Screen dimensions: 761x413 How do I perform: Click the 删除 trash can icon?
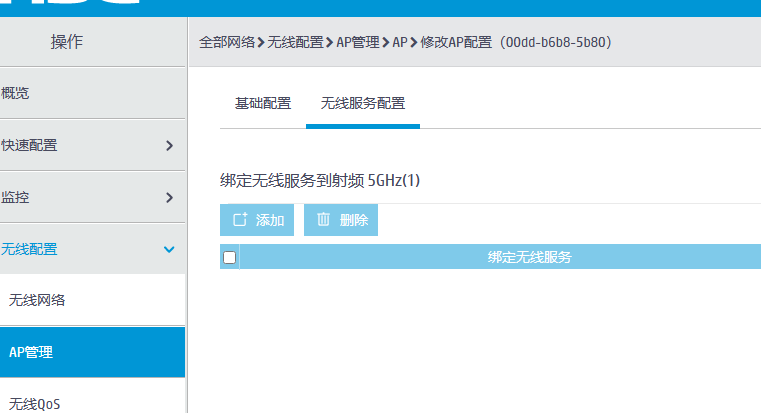pyautogui.click(x=323, y=219)
